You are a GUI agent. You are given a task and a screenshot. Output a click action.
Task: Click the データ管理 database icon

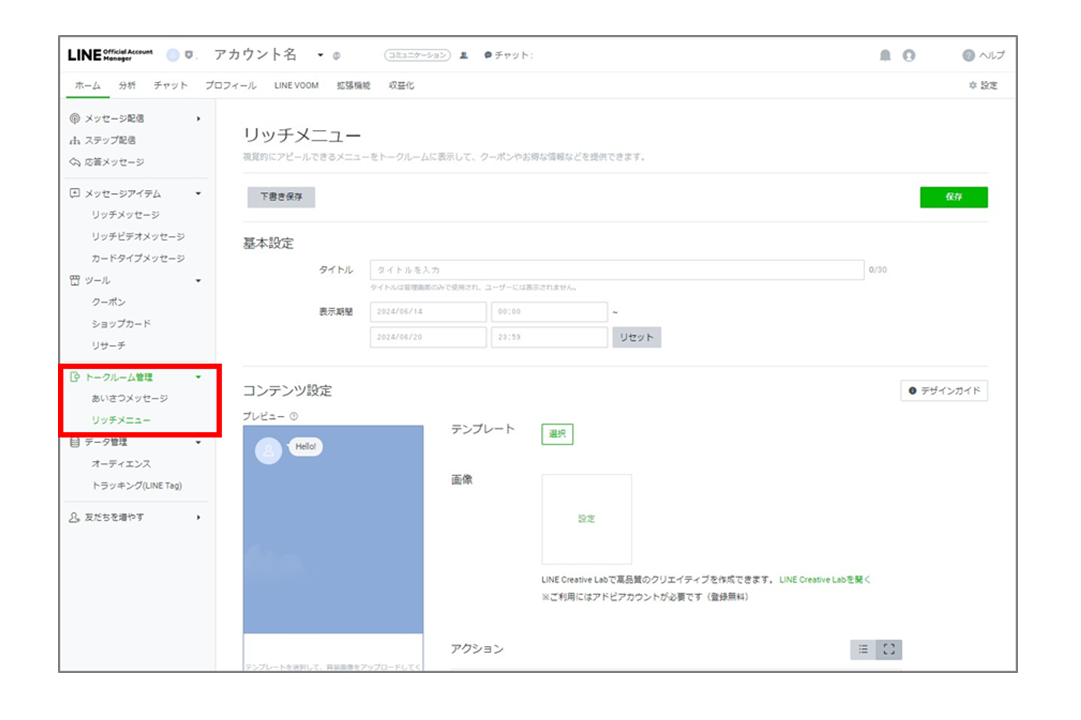pos(74,442)
